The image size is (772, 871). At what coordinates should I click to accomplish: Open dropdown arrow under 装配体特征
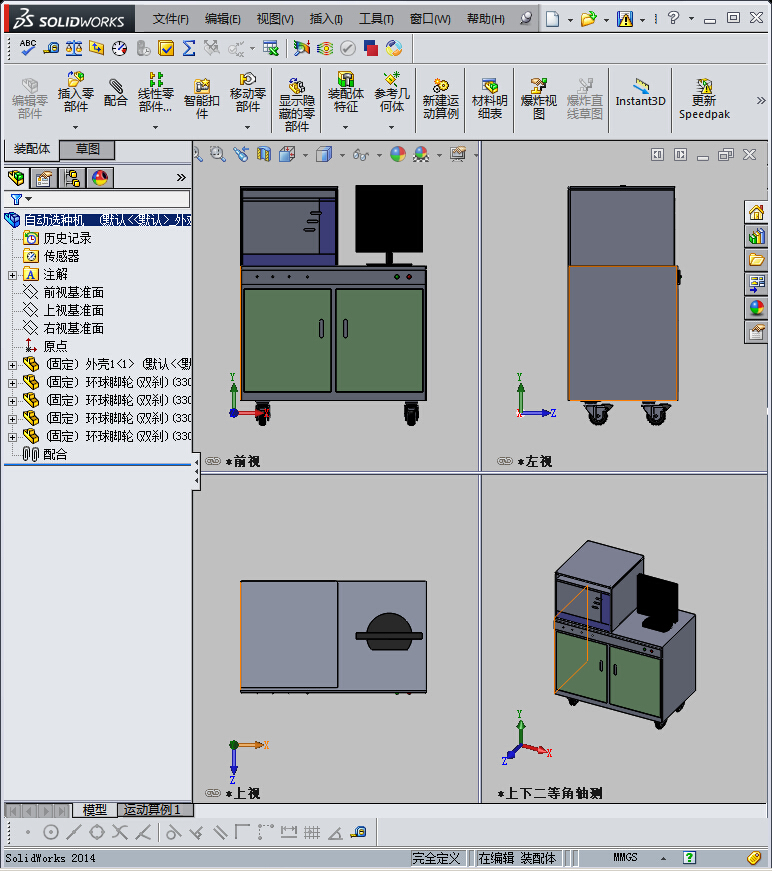[345, 127]
